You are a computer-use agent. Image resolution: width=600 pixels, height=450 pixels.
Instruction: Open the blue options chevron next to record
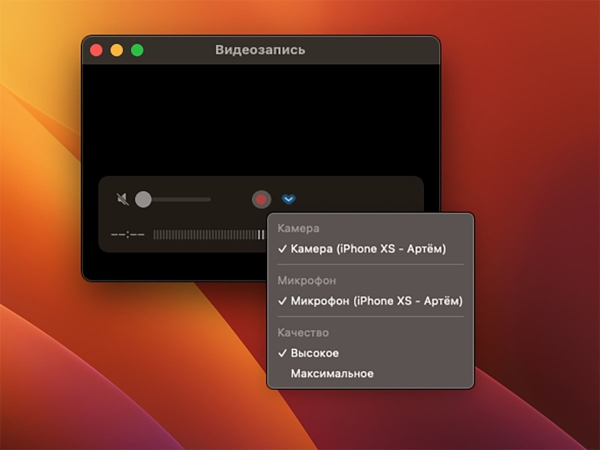point(289,199)
